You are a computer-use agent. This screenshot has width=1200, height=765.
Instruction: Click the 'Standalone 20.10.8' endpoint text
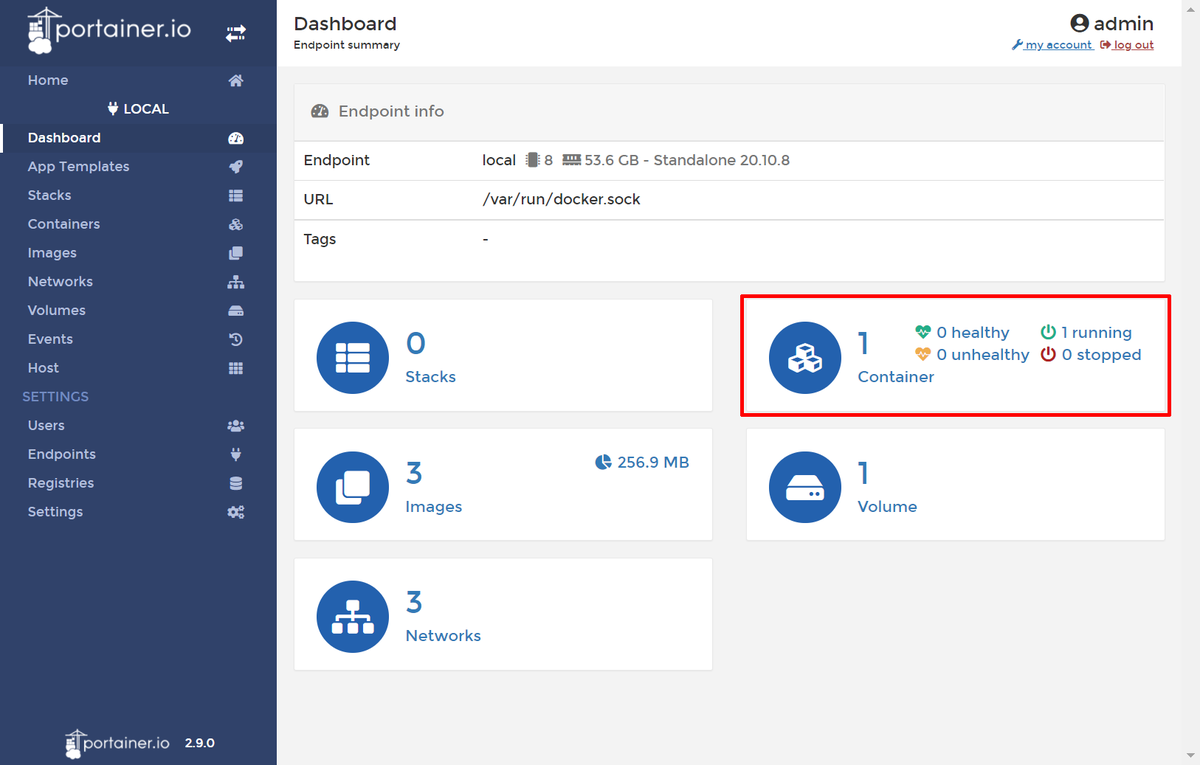click(722, 160)
